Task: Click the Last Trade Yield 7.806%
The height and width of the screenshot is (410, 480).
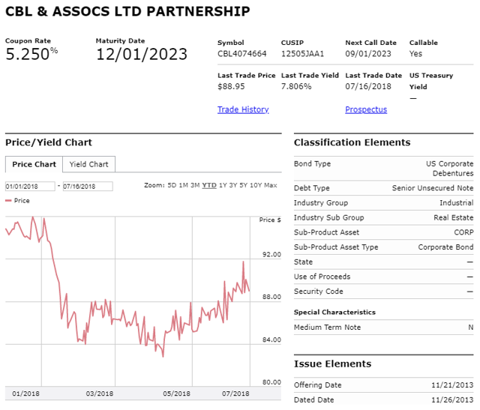Action: click(x=296, y=86)
